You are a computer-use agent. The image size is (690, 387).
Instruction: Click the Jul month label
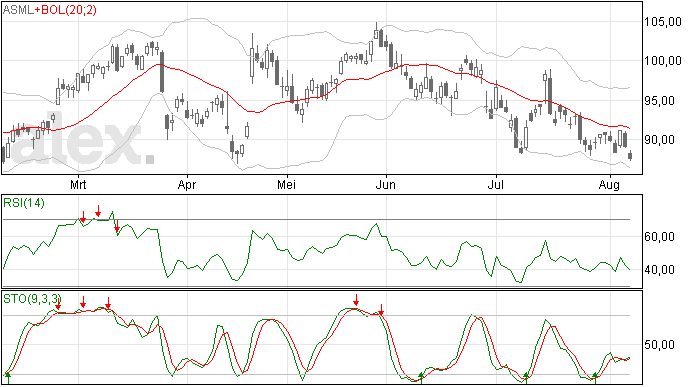(x=495, y=184)
